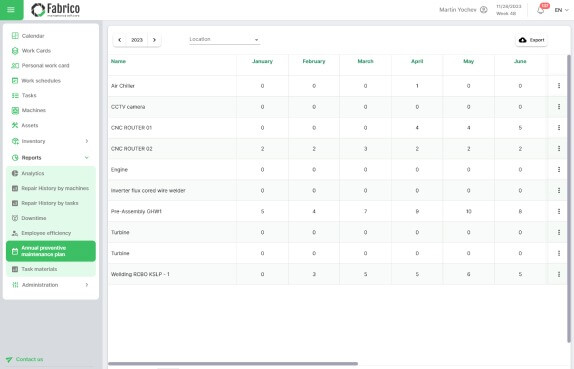
Task: Click the vertical scrollbar of the table
Action: [569, 199]
